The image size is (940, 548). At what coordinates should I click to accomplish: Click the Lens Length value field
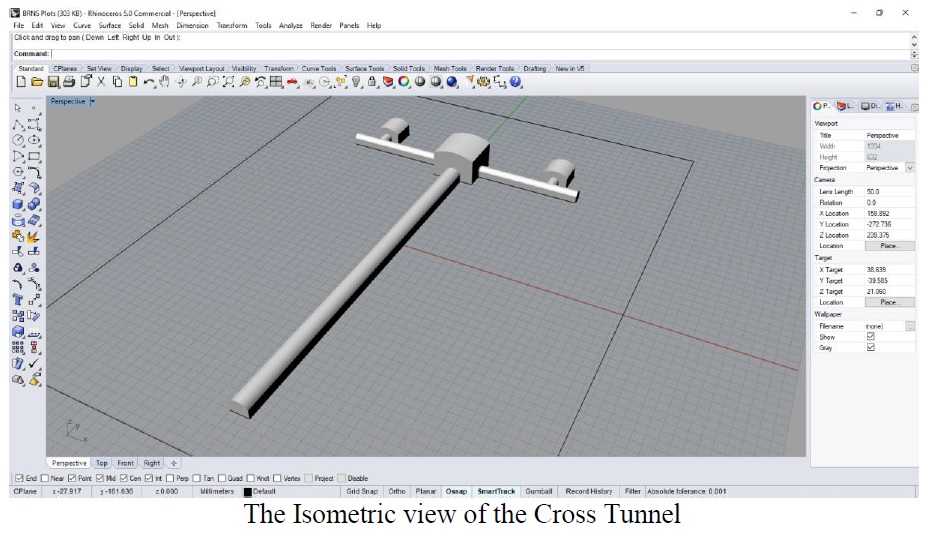890,191
